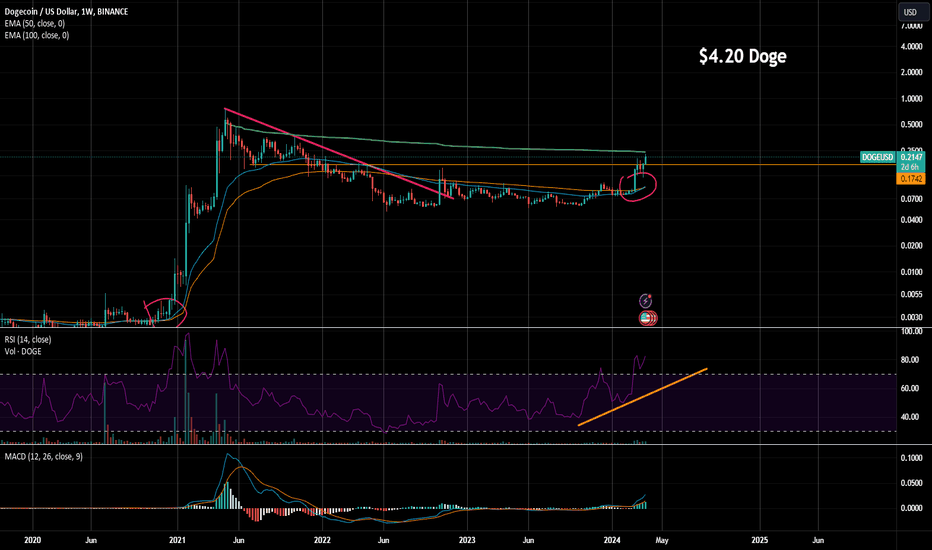Click the 0.0055 price scale label
Viewport: 932px width, 550px height.
click(911, 294)
